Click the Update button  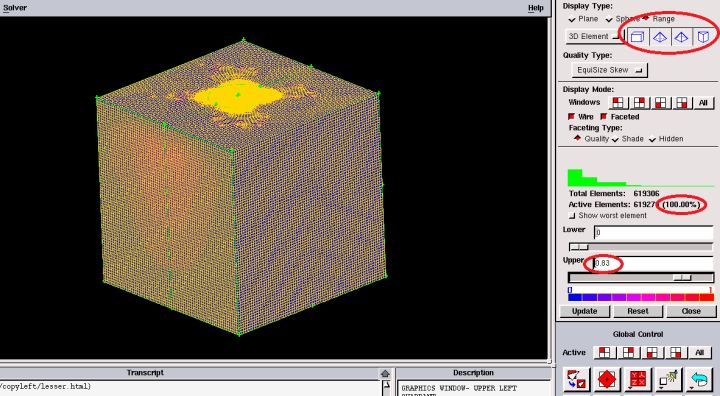[x=585, y=311]
